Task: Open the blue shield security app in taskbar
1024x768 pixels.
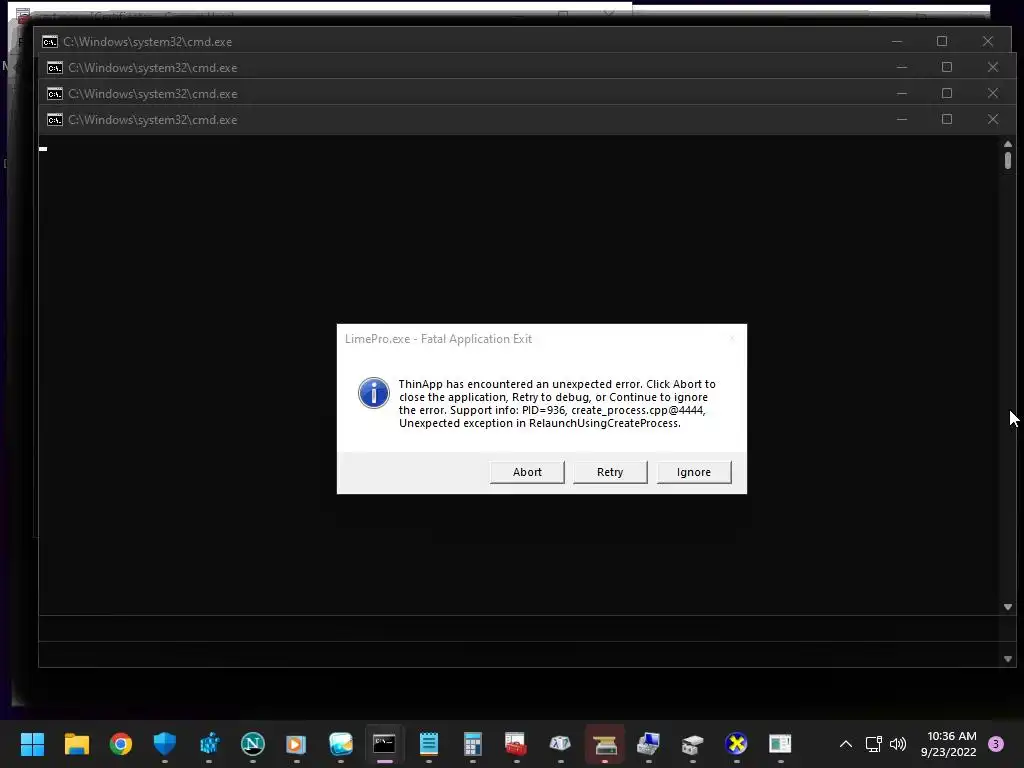Action: point(165,744)
